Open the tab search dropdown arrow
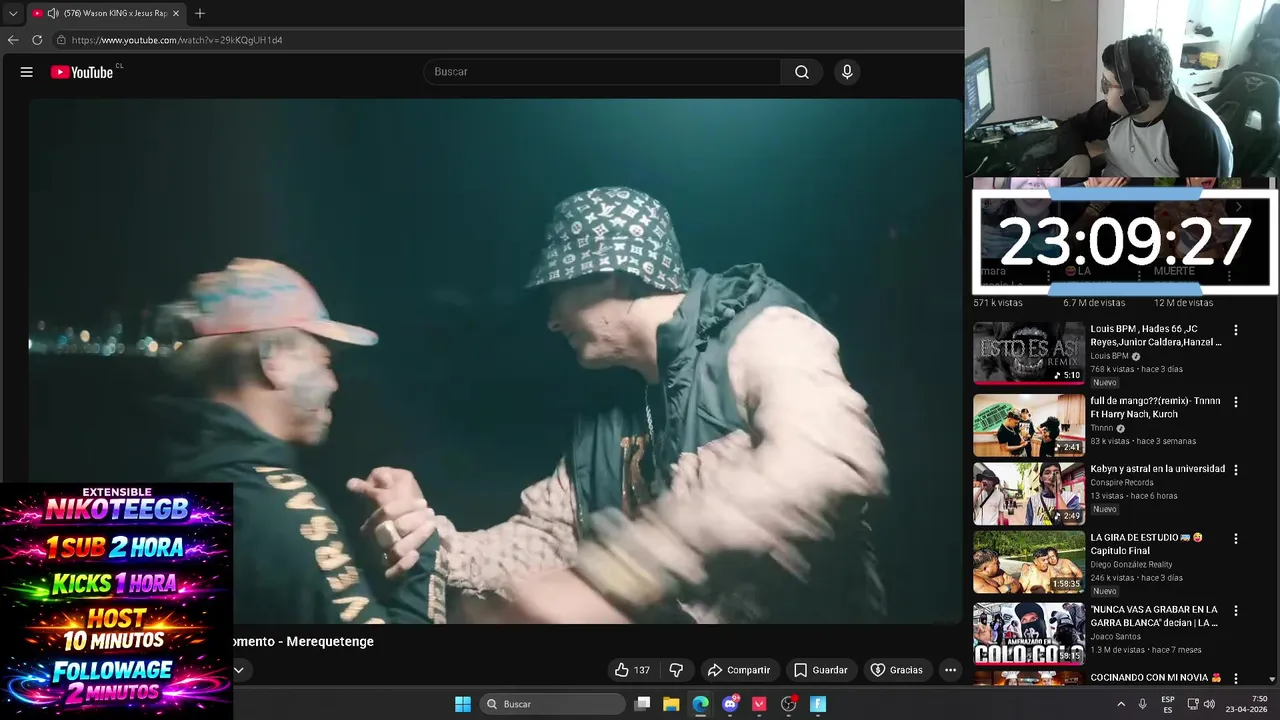The width and height of the screenshot is (1280, 720). tap(12, 13)
